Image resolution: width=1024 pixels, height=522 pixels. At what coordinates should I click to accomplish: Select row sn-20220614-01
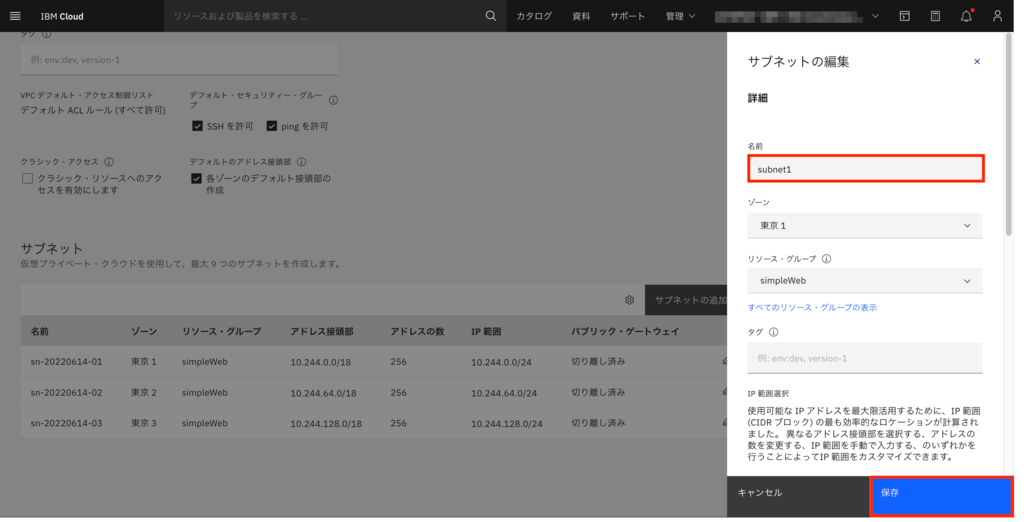point(374,361)
